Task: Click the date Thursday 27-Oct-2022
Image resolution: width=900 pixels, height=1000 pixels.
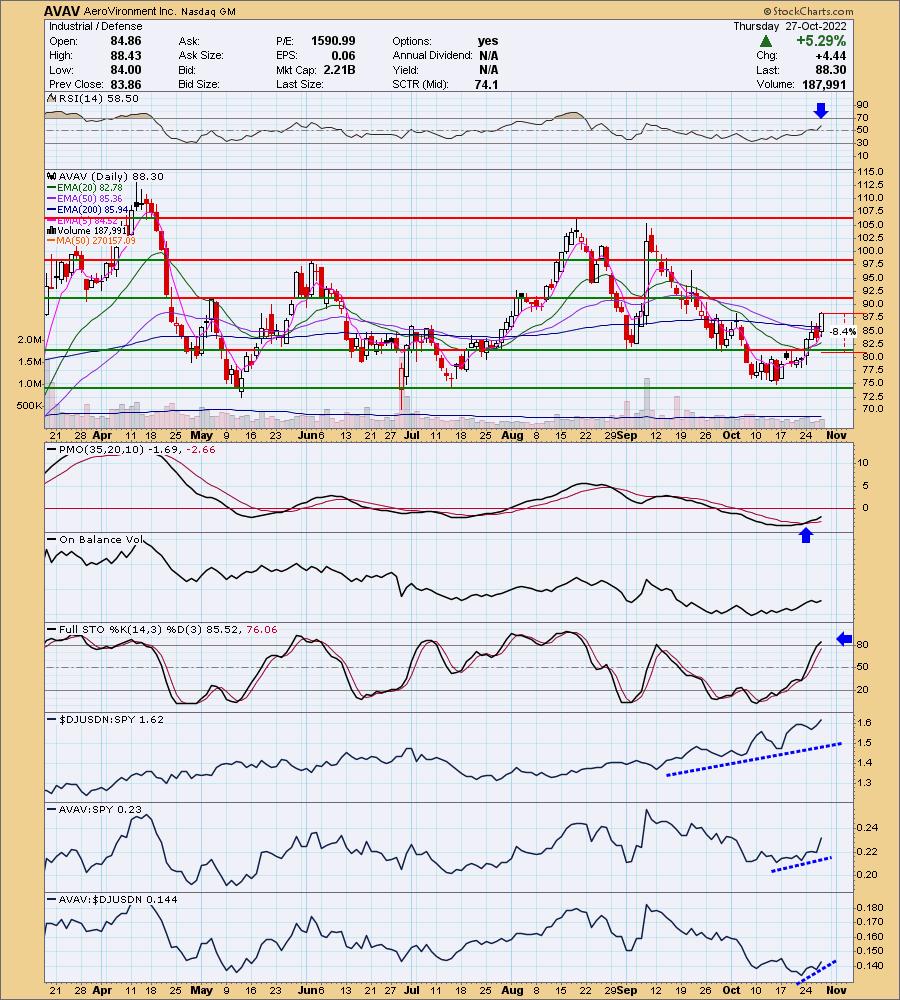Action: 790,26
